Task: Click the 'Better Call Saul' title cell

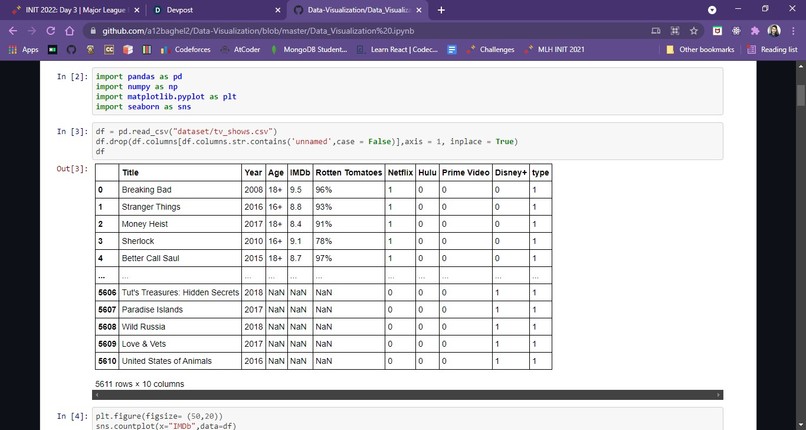Action: pos(180,258)
